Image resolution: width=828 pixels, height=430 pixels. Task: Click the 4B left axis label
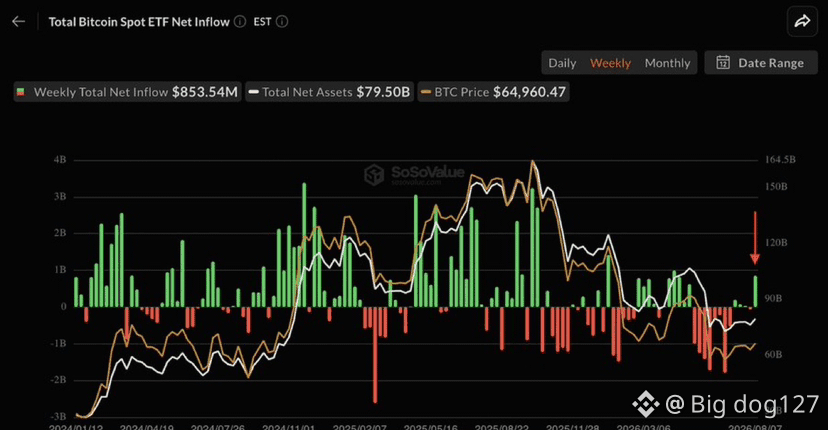(x=60, y=160)
